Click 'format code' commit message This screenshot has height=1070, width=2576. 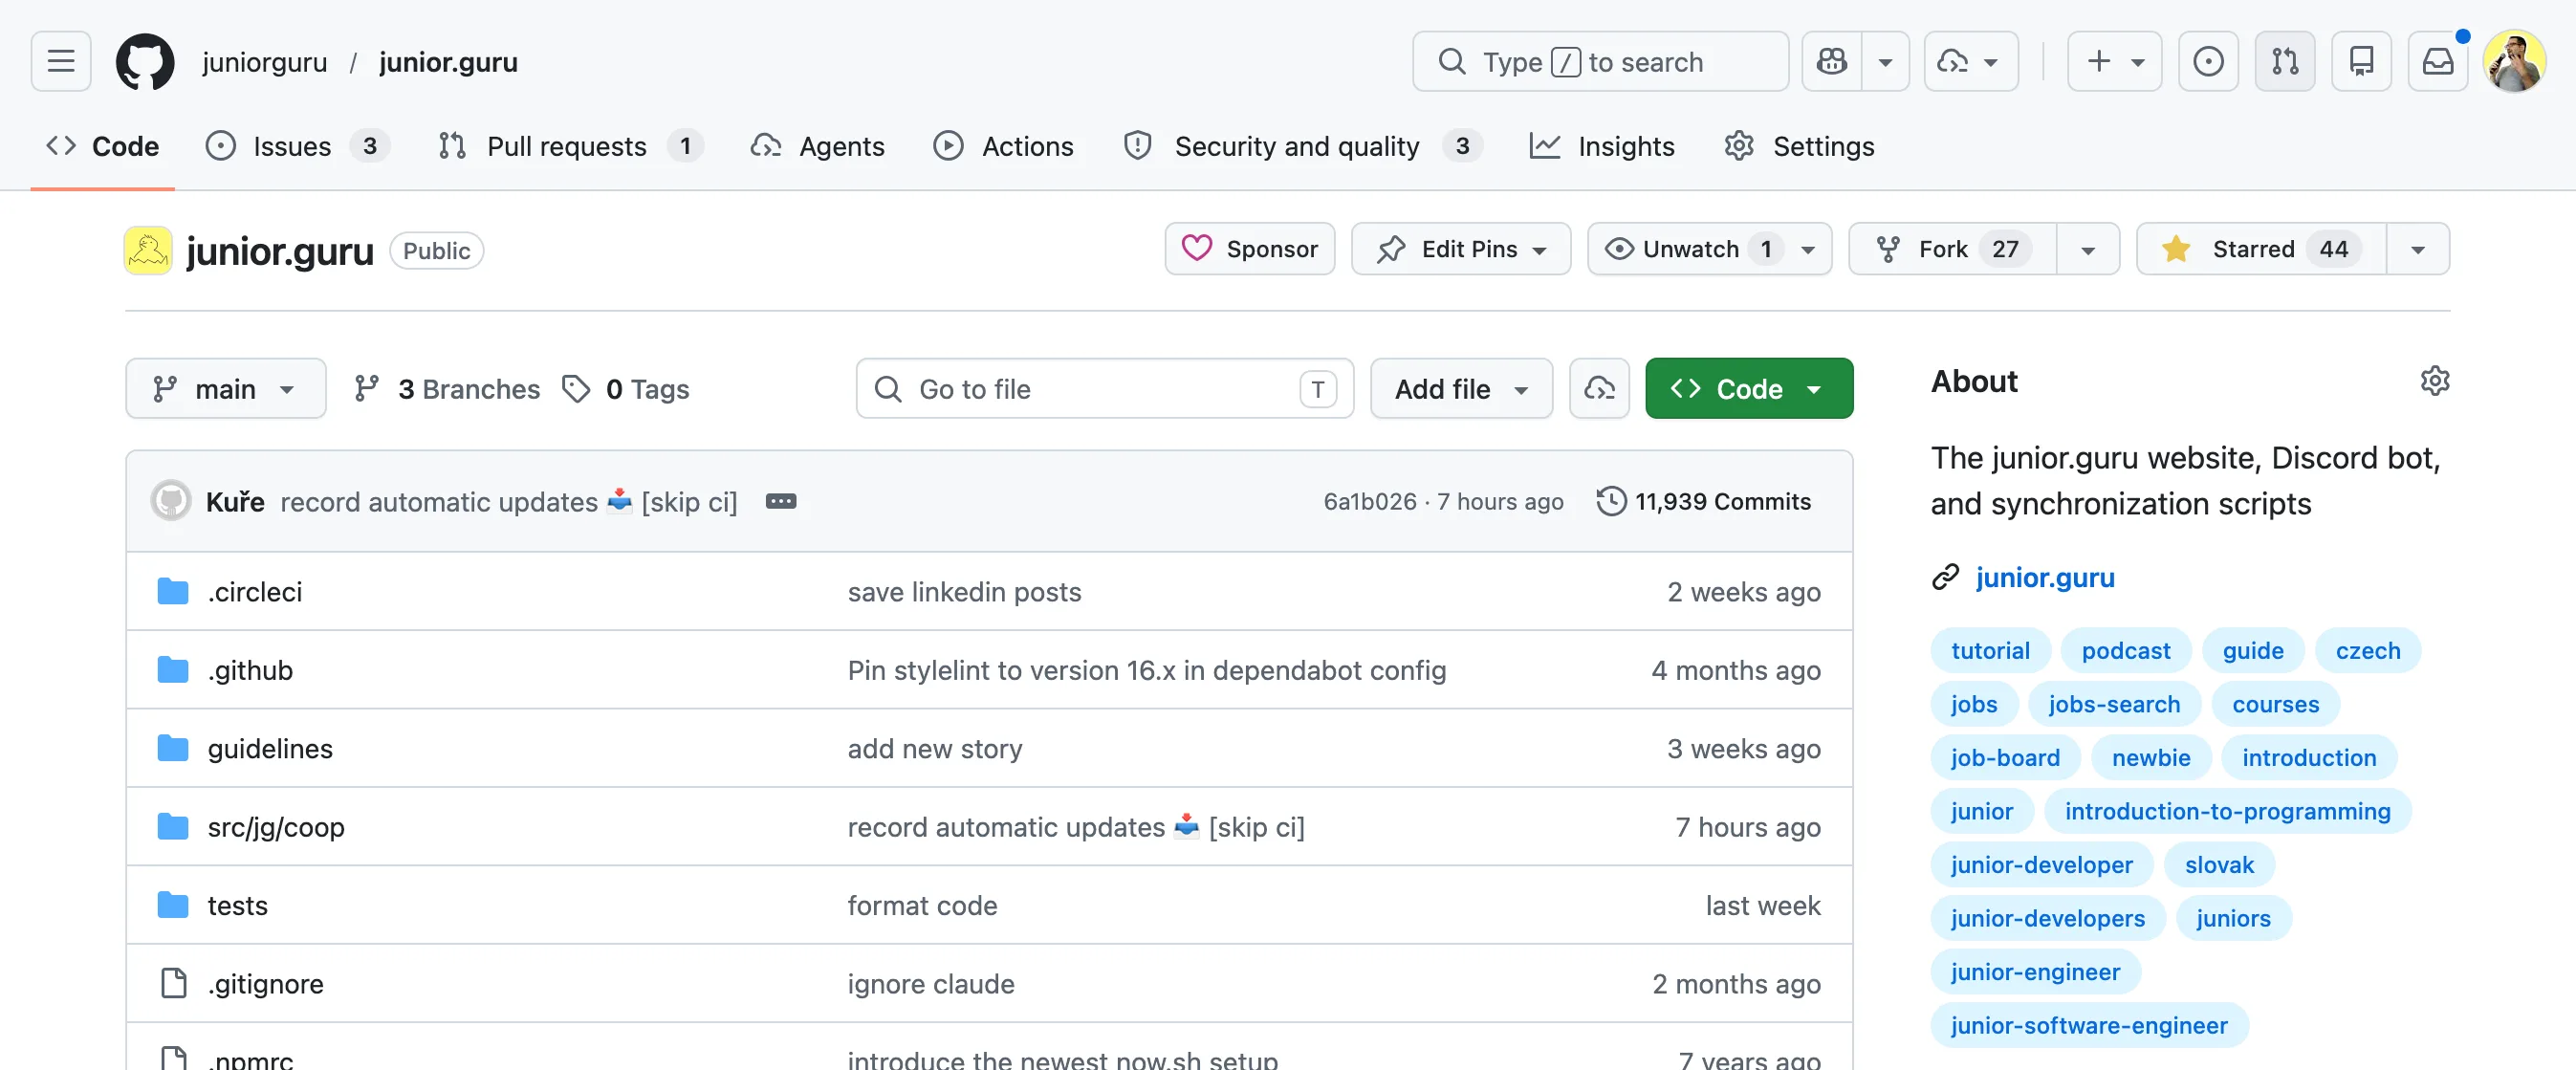pyautogui.click(x=922, y=904)
